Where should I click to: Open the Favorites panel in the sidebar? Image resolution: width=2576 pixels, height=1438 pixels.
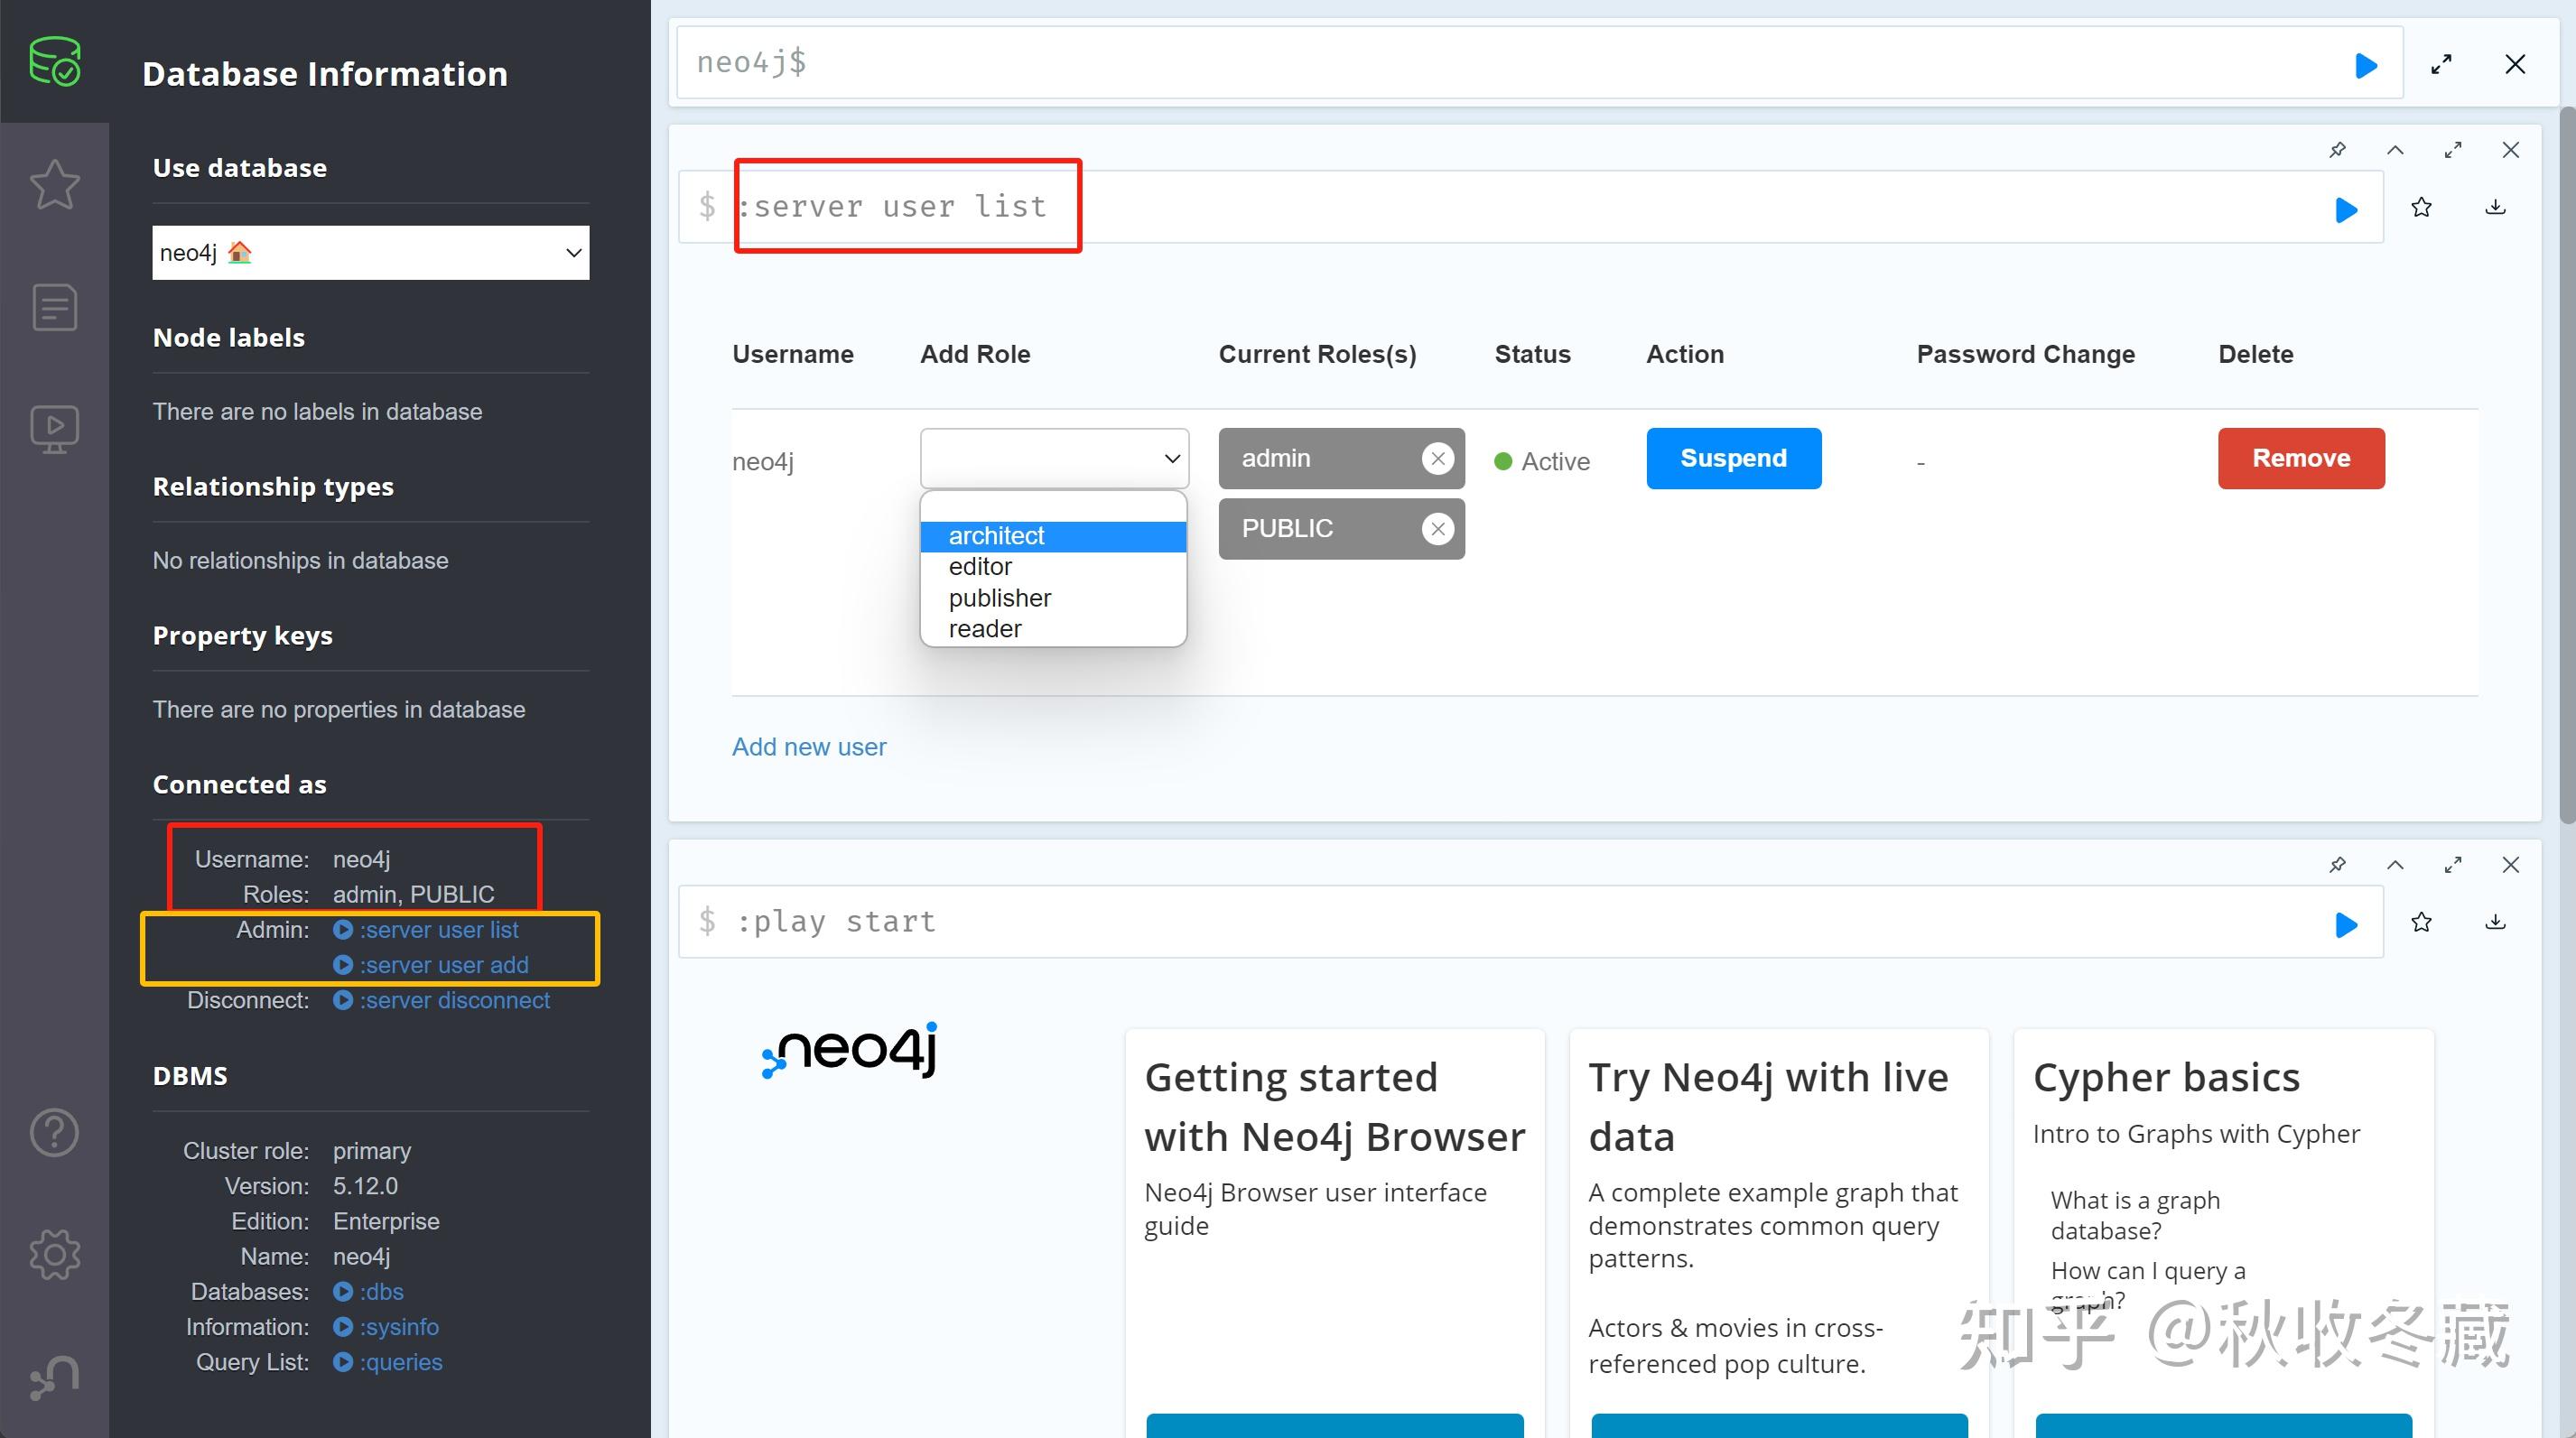click(55, 184)
